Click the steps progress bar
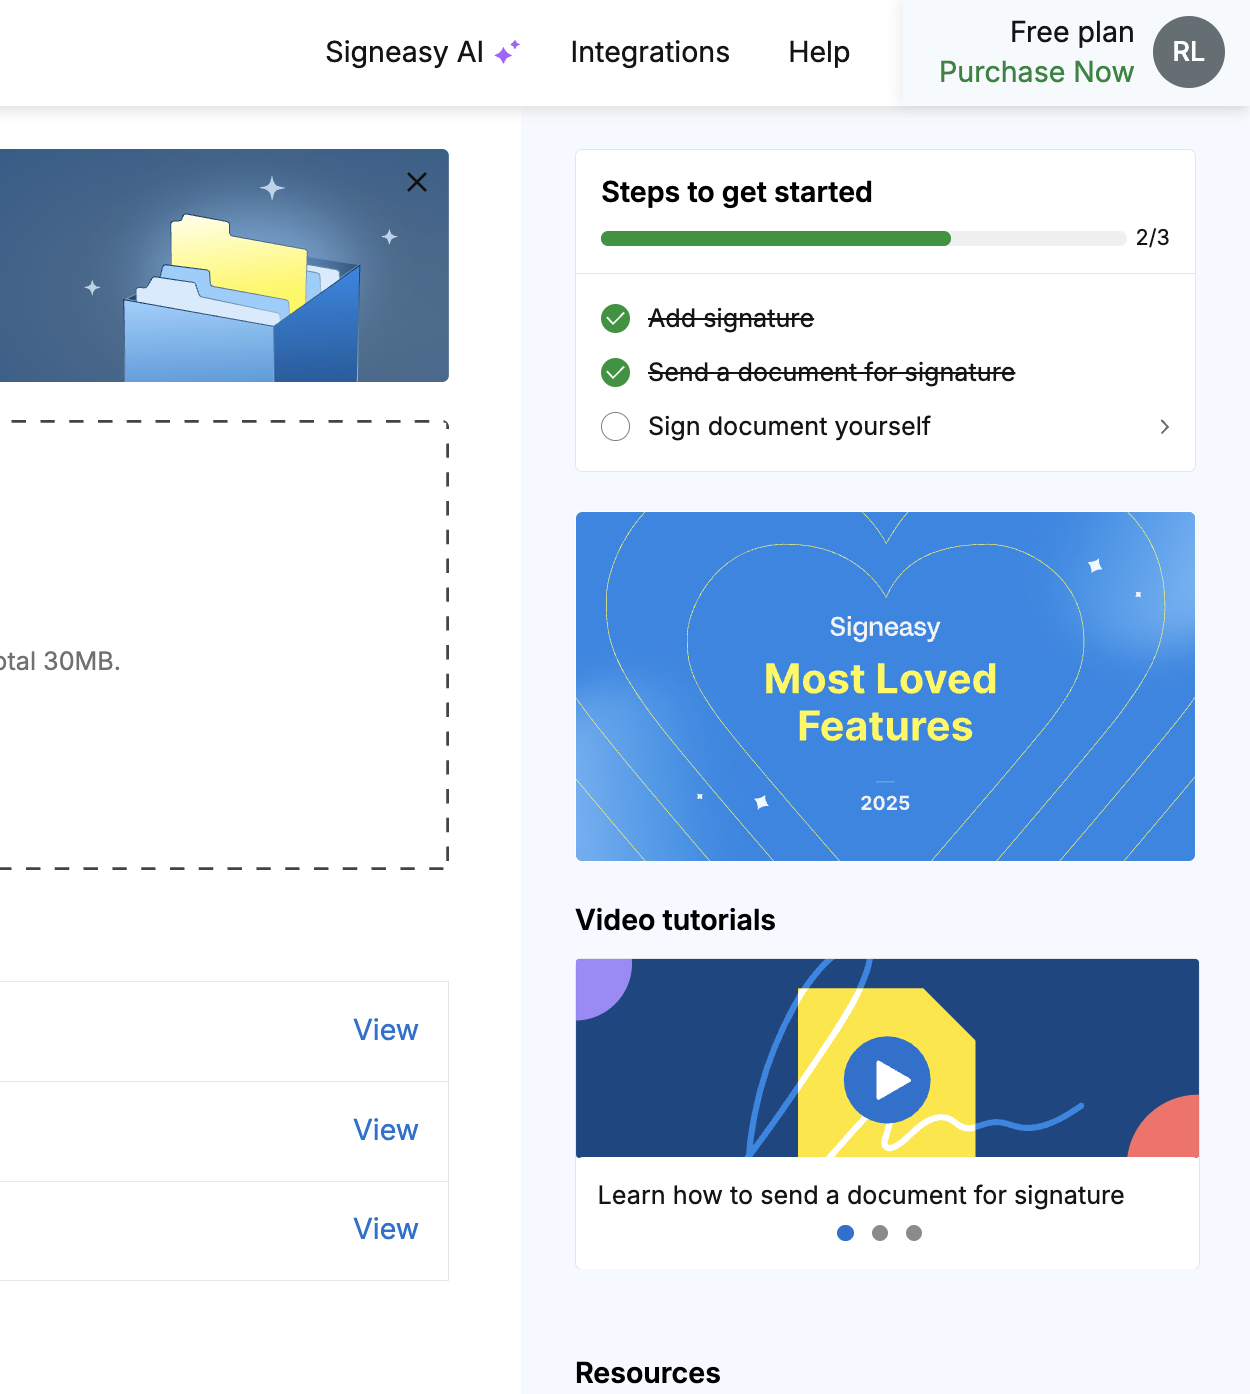The image size is (1250, 1394). point(863,238)
